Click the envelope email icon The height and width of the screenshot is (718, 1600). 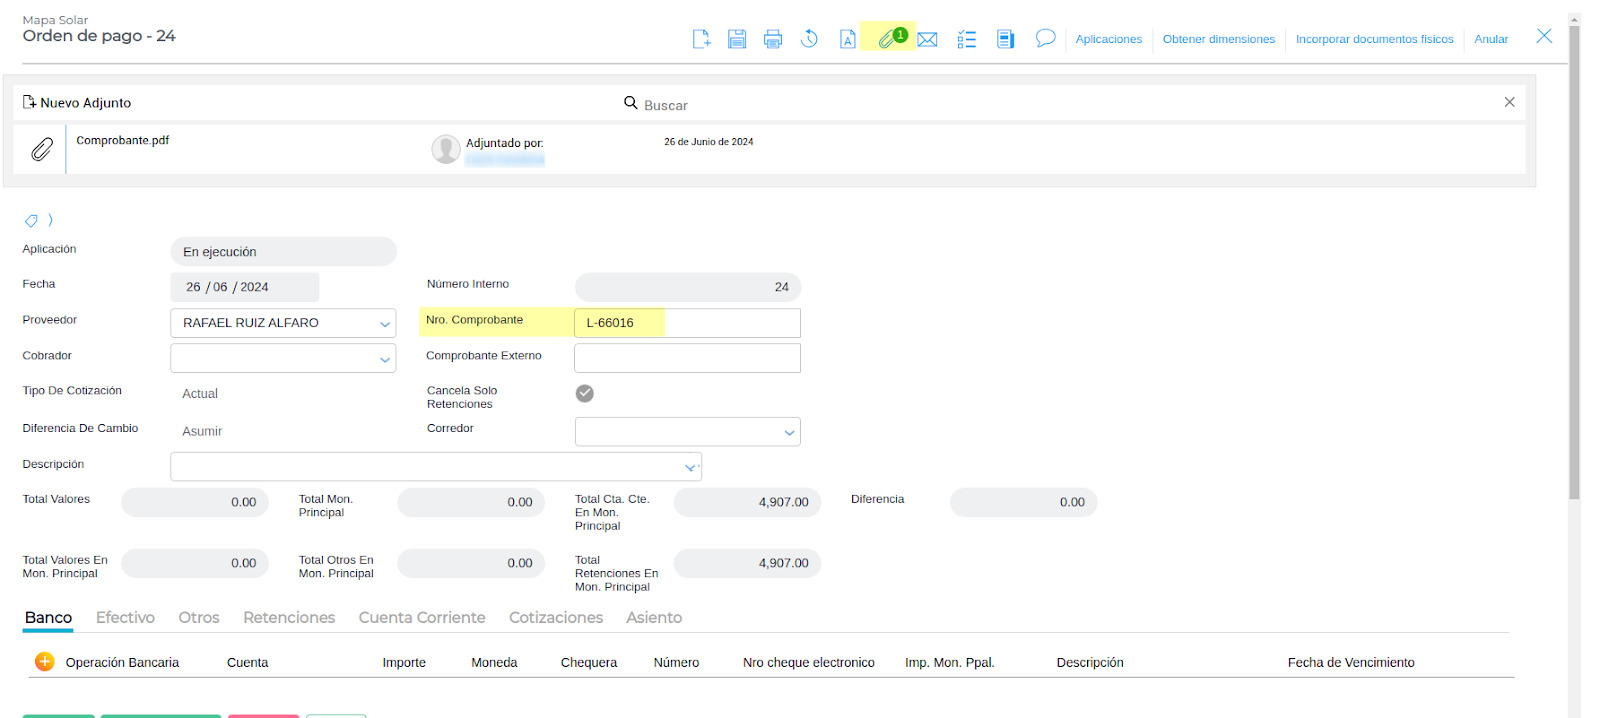pyautogui.click(x=927, y=39)
